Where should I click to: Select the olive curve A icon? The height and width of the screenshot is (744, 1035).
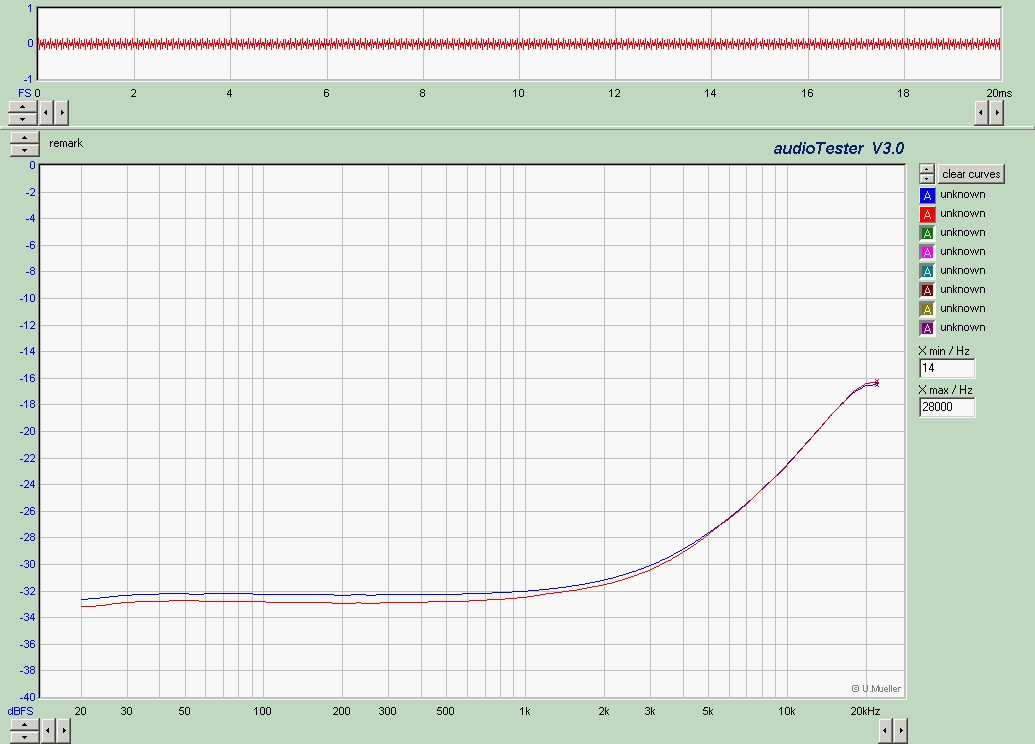click(927, 310)
